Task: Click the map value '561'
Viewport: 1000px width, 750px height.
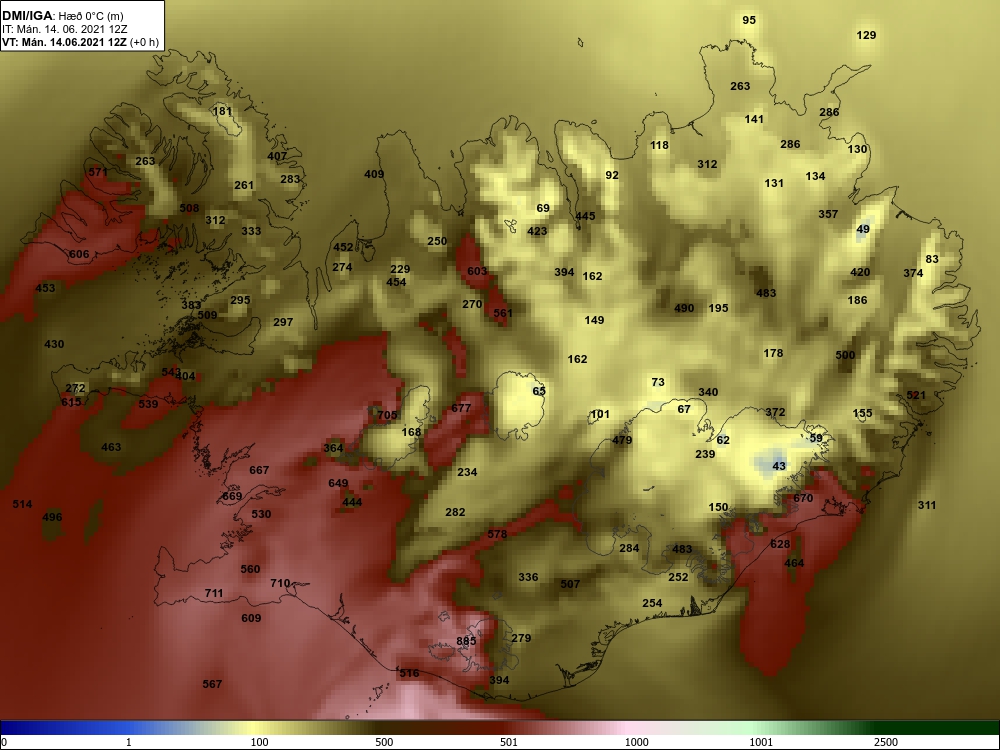Action: pyautogui.click(x=503, y=312)
